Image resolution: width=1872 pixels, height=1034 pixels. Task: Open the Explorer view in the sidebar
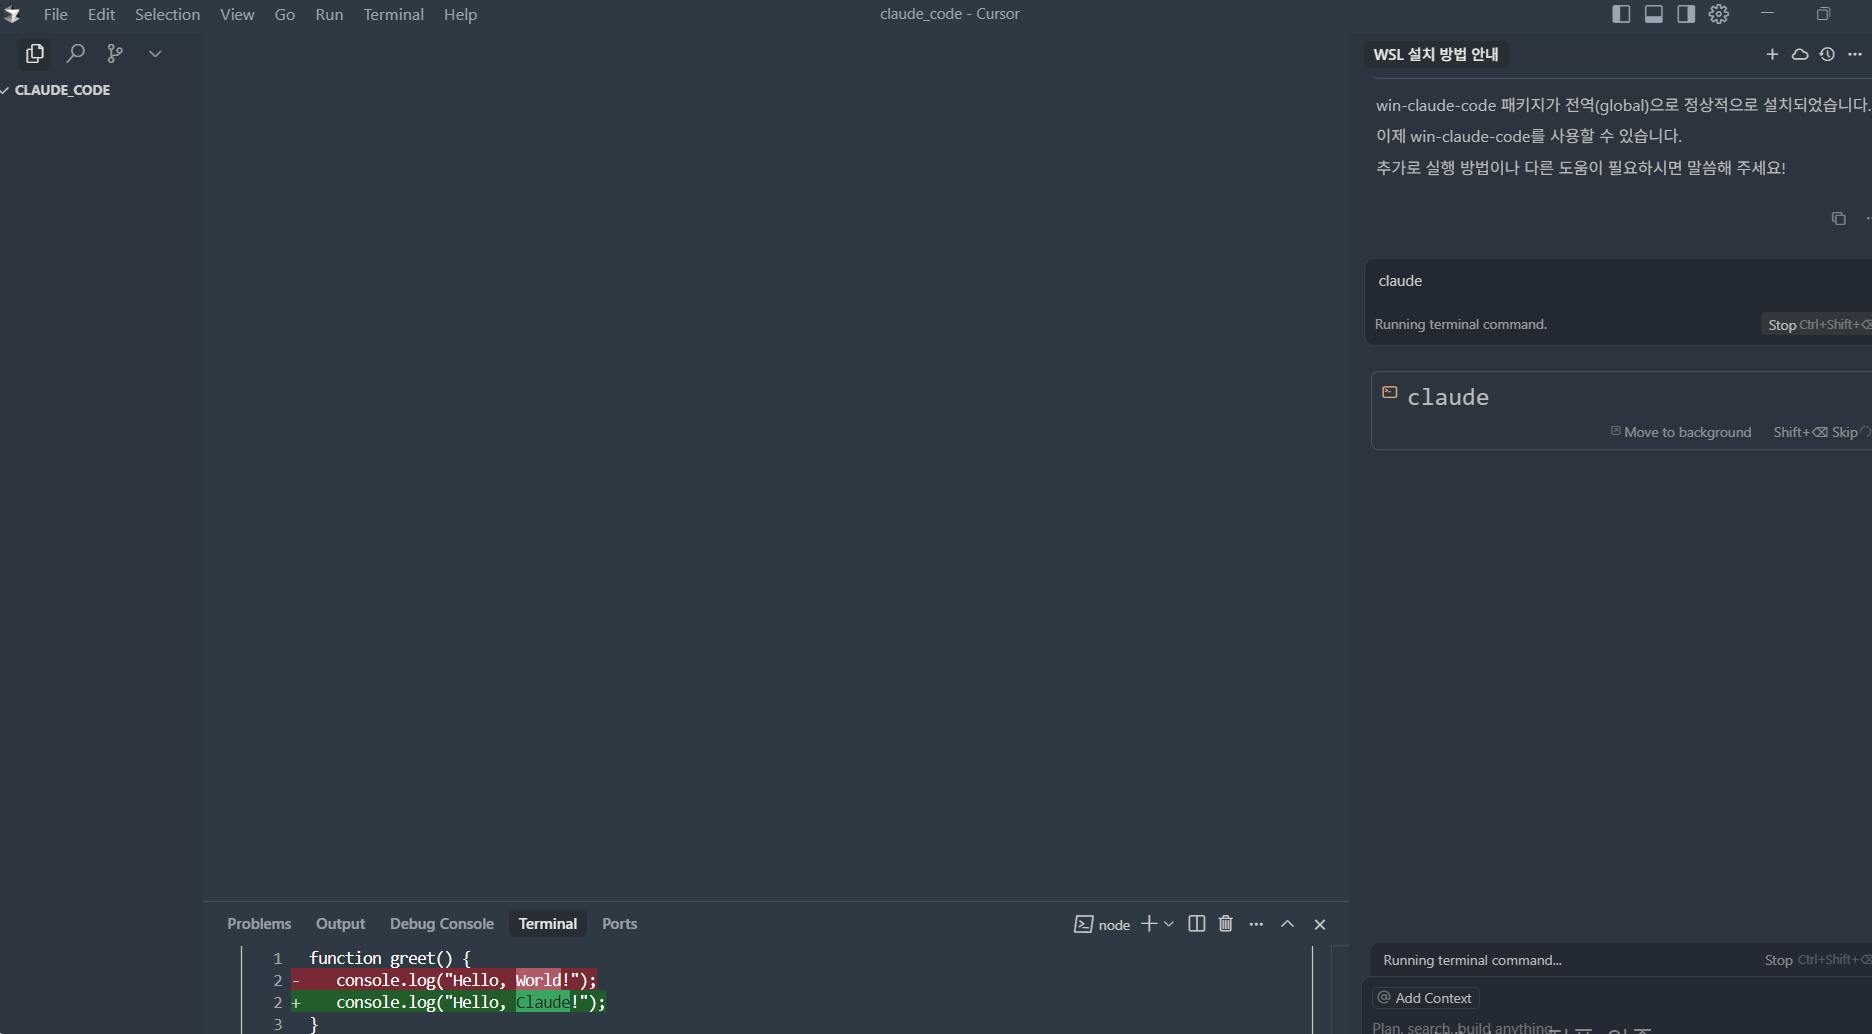(35, 53)
